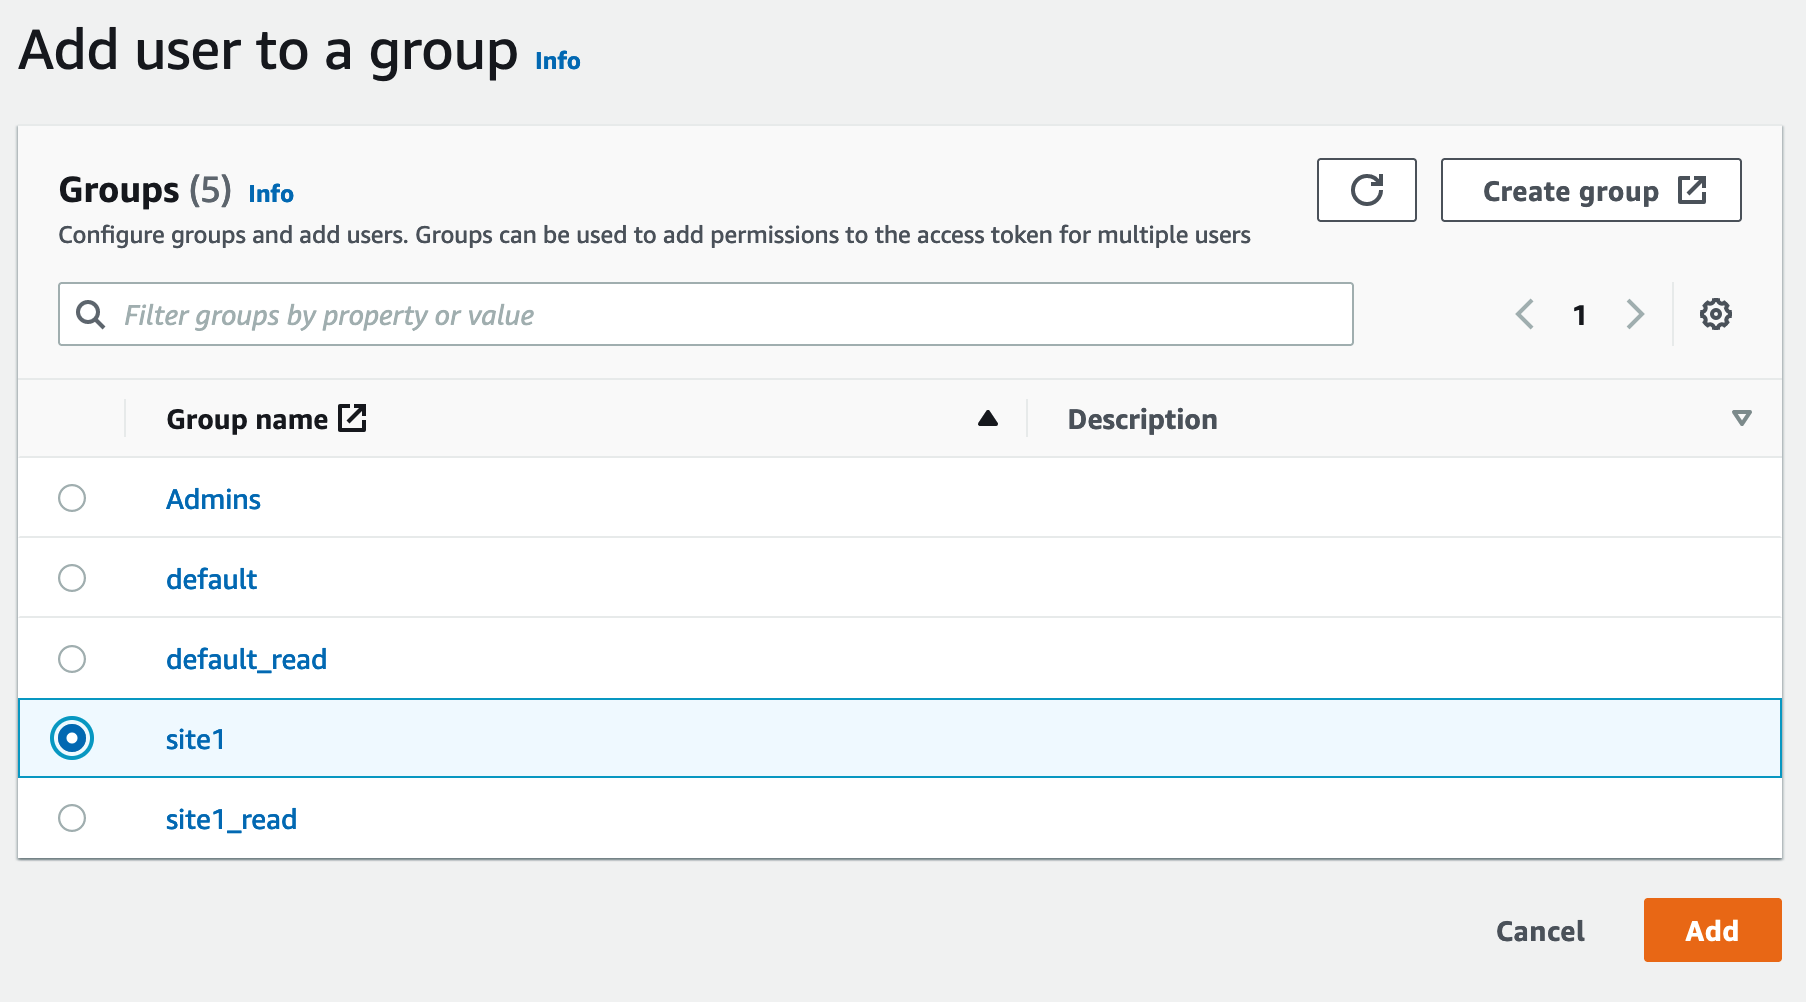Click the Create group button
Image resolution: width=1806 pixels, height=1002 pixels.
click(1590, 190)
